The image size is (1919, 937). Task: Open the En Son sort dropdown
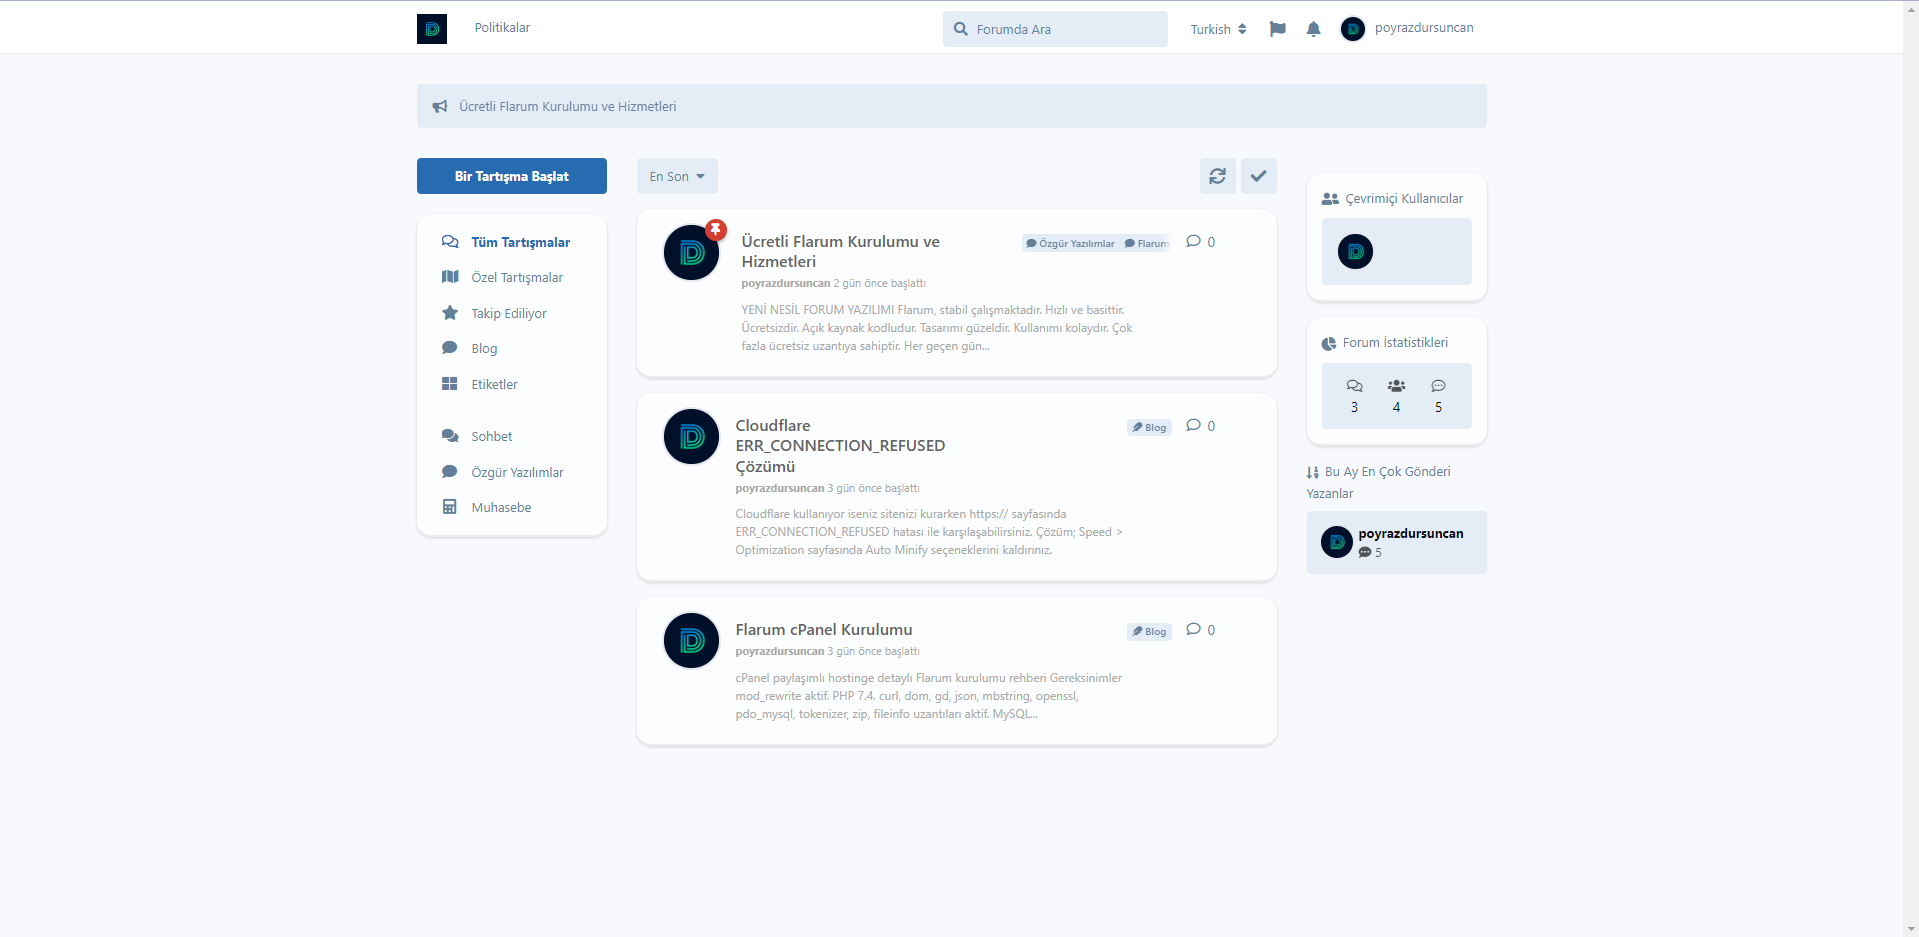point(677,176)
